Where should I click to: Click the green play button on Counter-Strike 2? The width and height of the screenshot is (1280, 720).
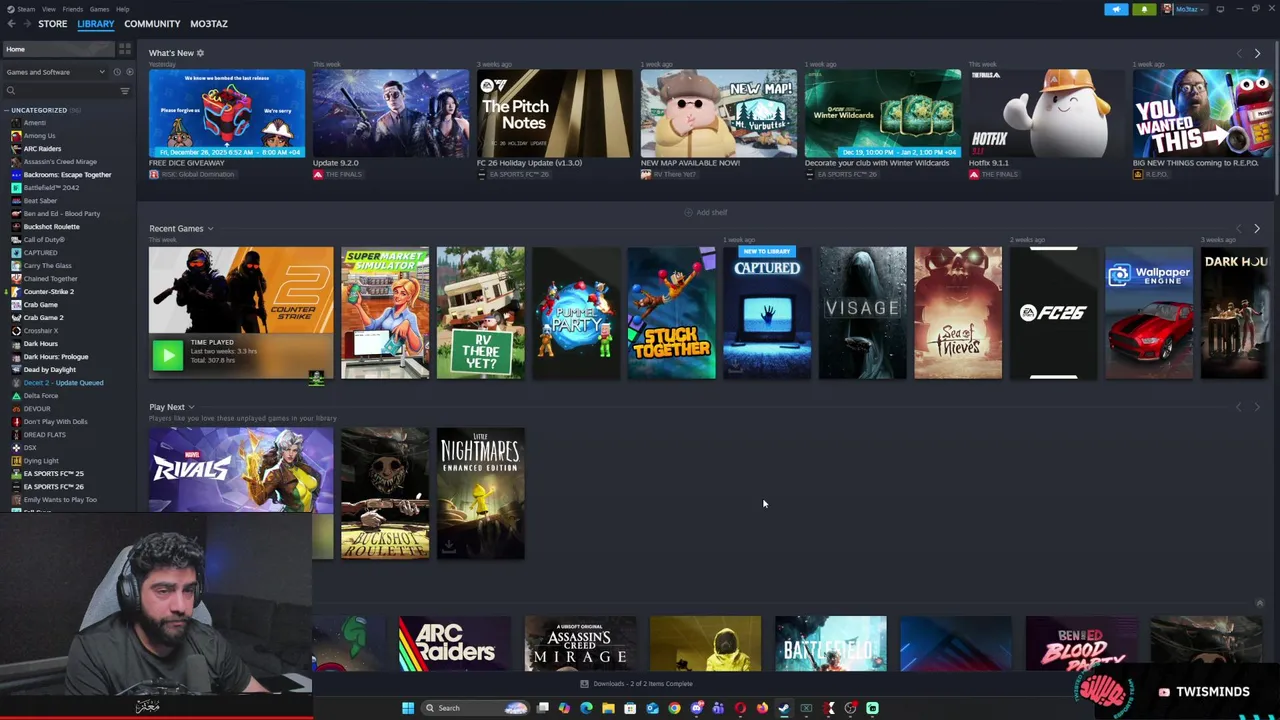point(168,353)
